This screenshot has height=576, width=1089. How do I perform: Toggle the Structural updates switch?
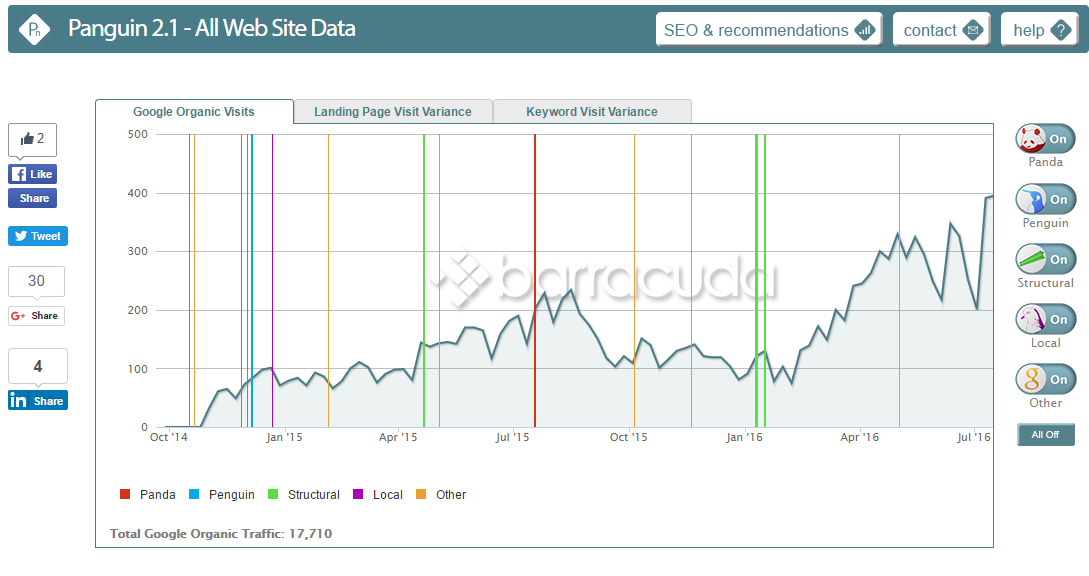click(1045, 259)
